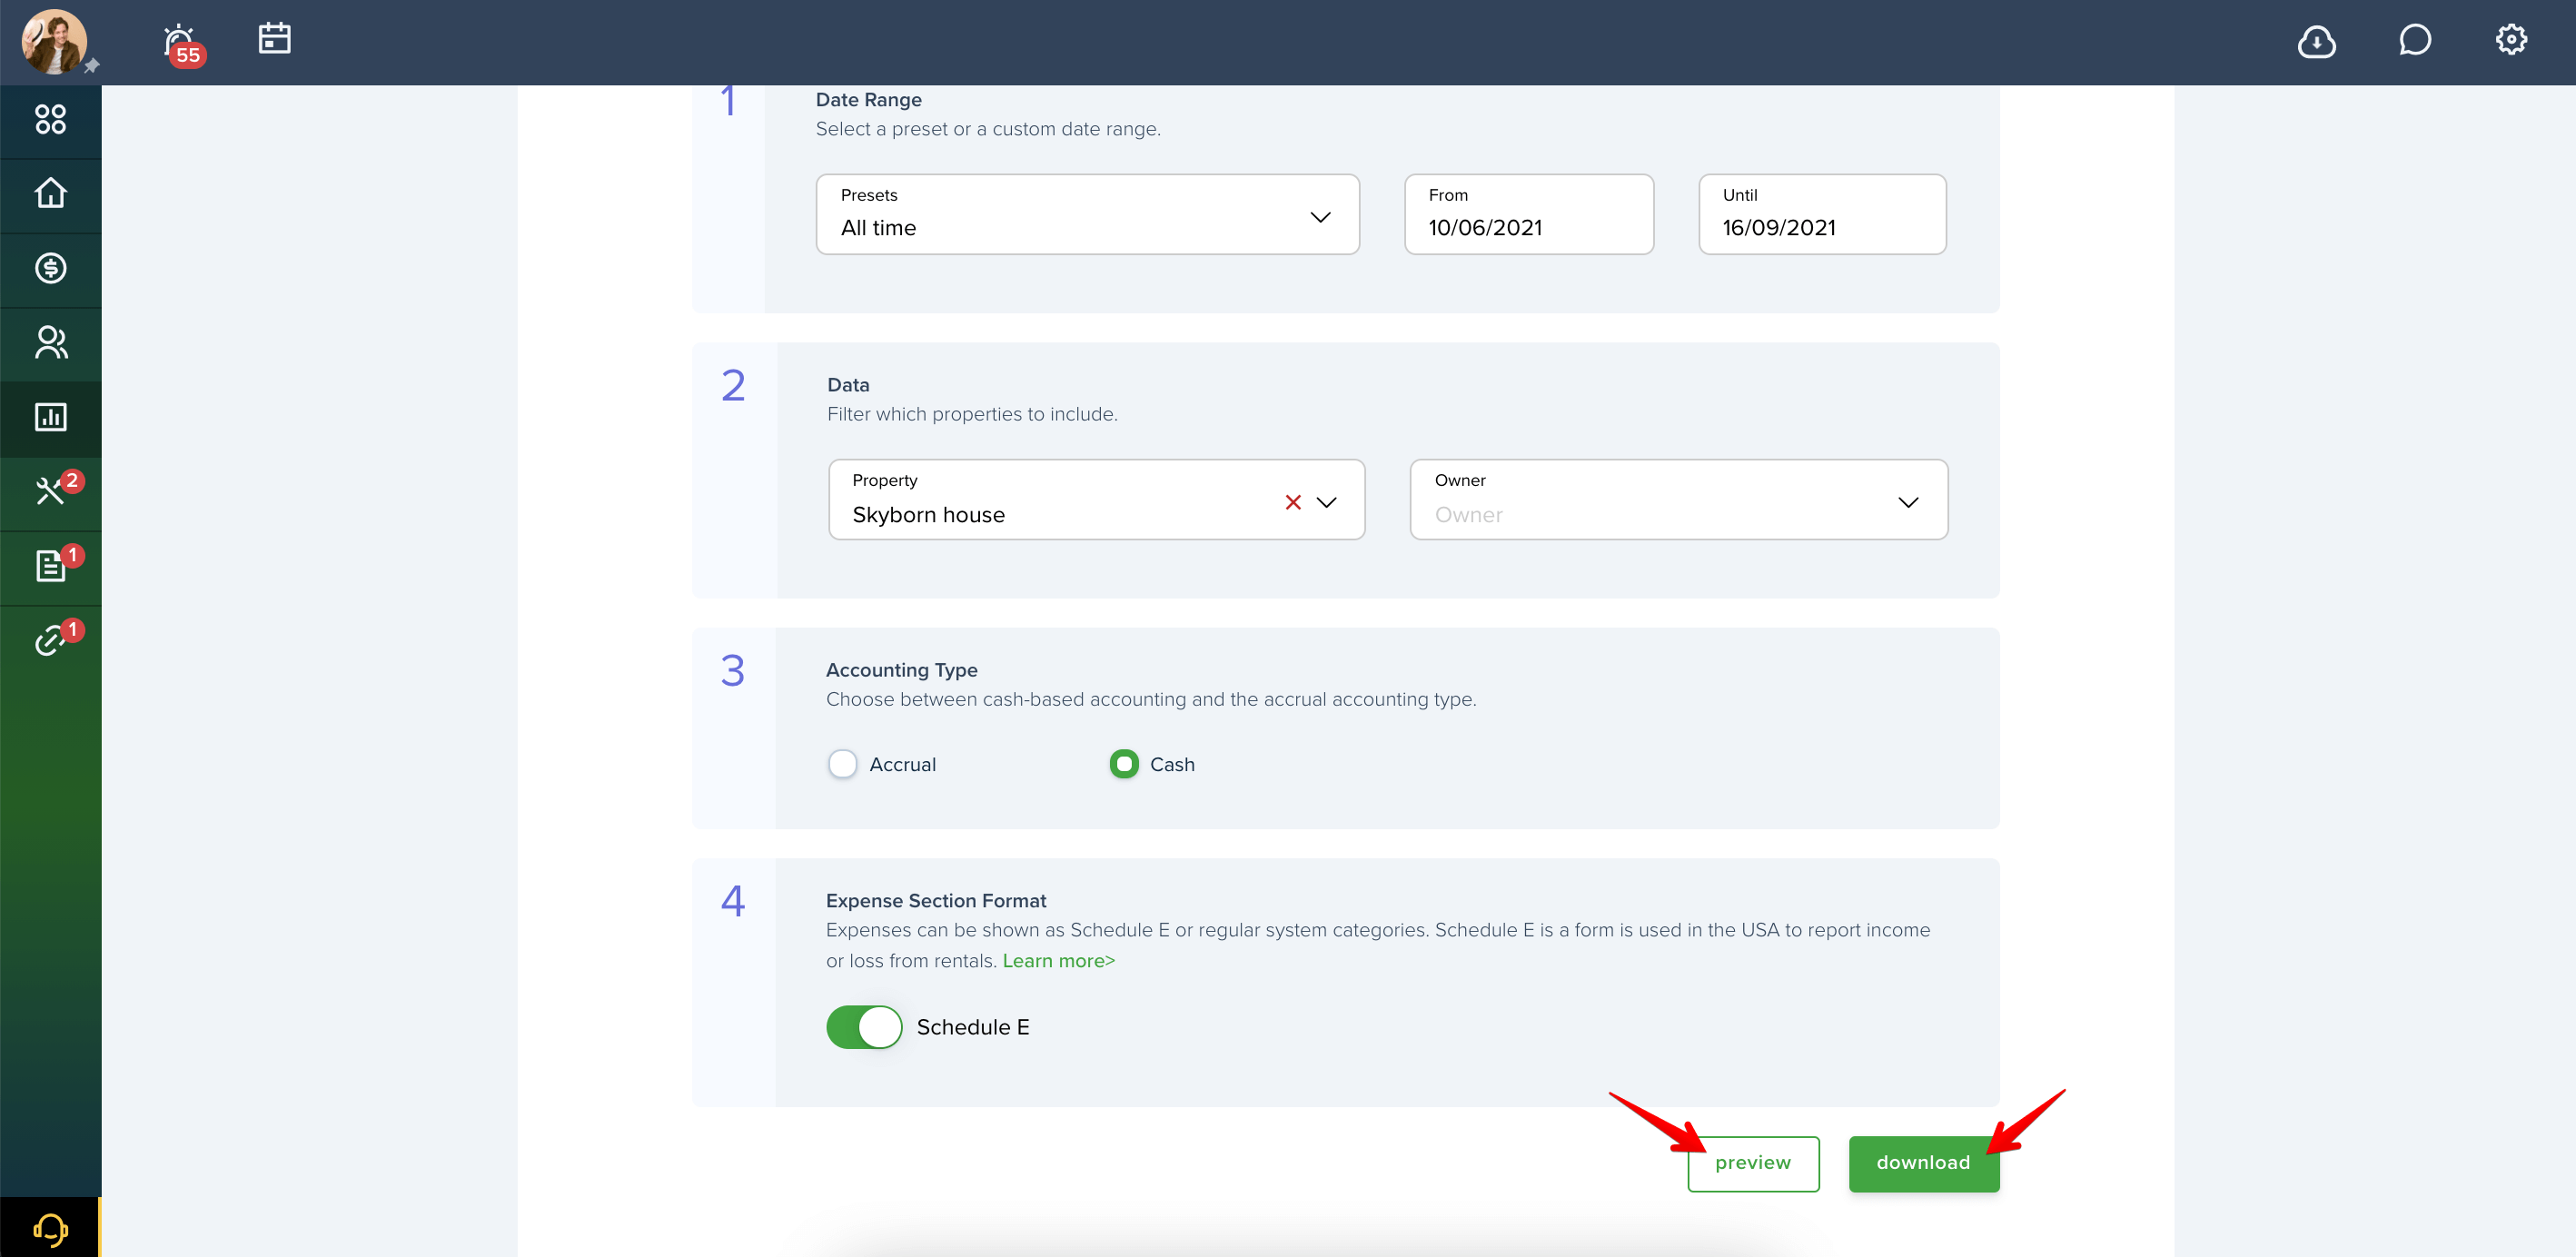Select the Accrual radio button
This screenshot has width=2576, height=1257.
(843, 764)
